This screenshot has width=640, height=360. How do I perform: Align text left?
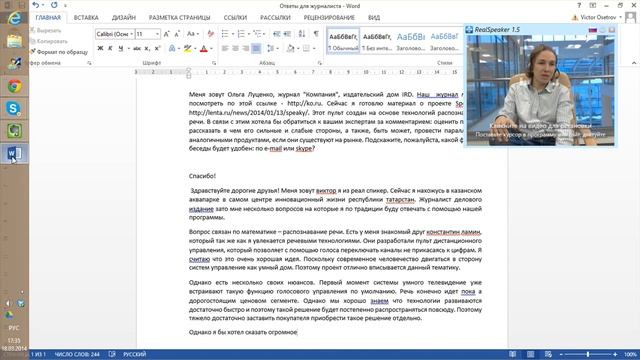[x=225, y=49]
